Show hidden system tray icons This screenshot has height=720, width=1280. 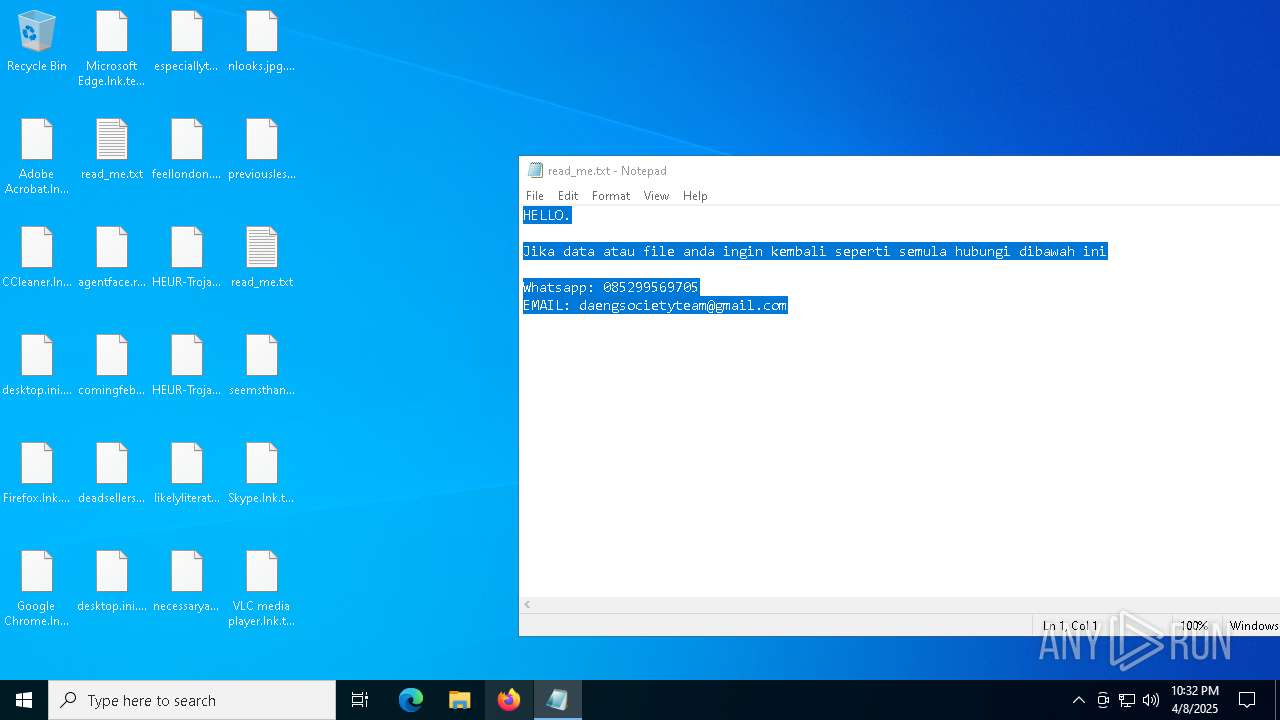click(x=1078, y=700)
